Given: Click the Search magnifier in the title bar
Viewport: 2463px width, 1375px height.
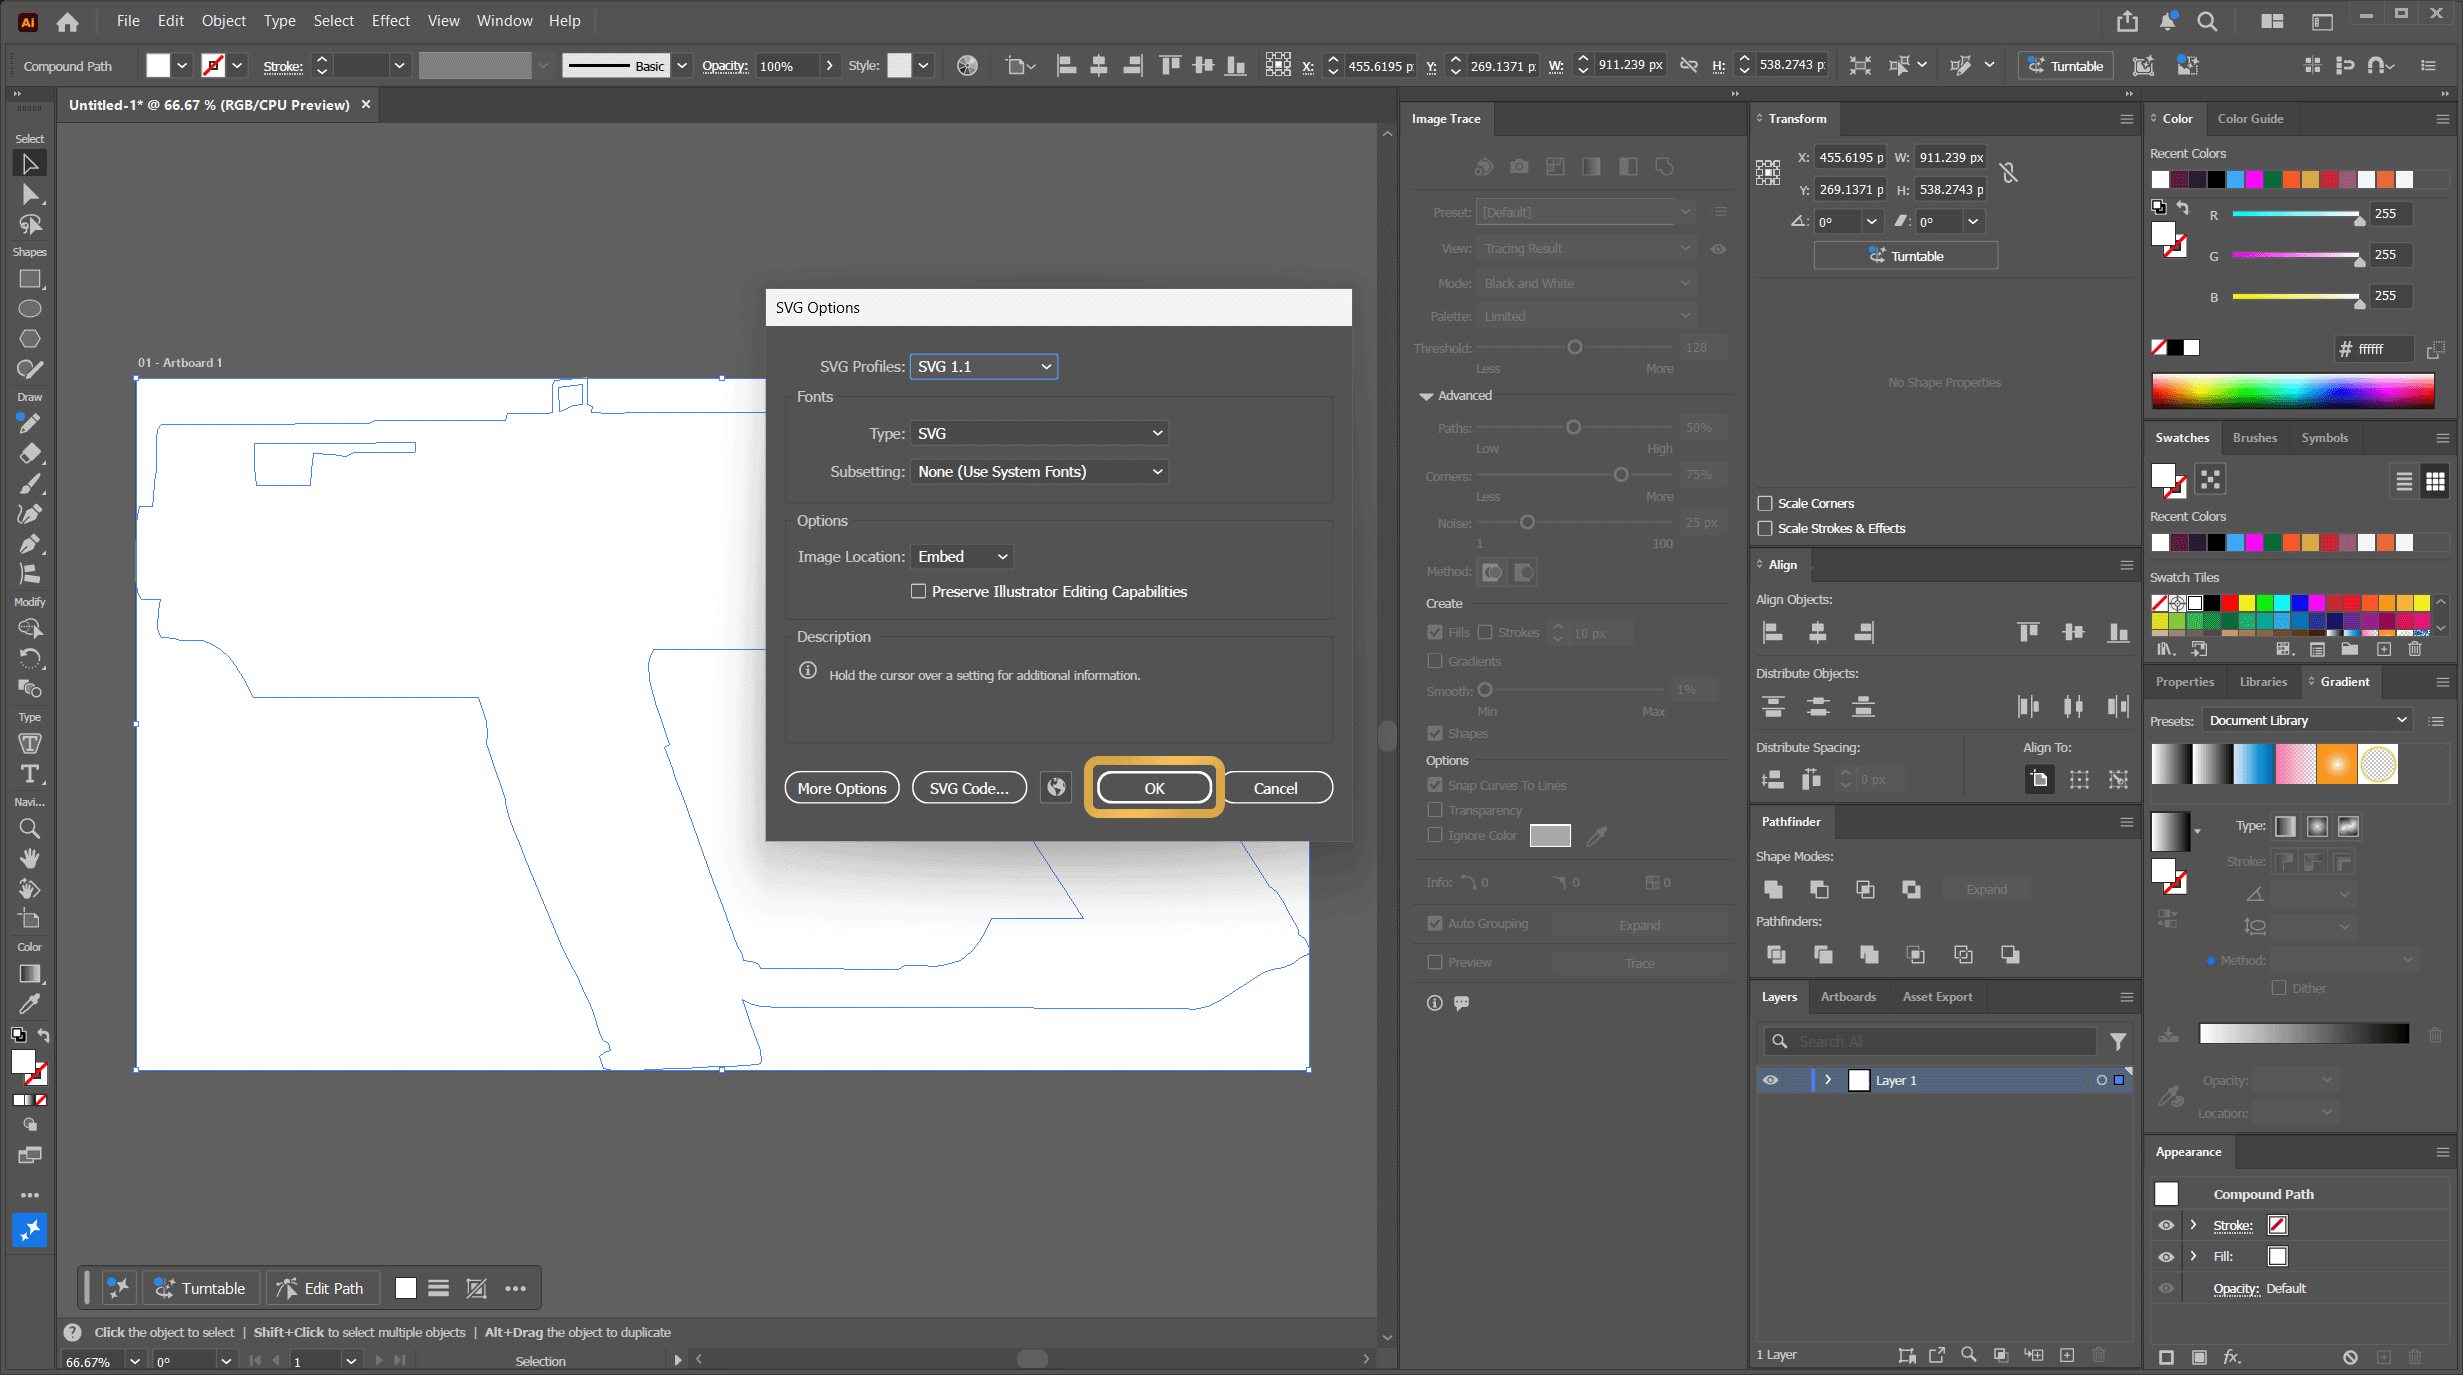Looking at the screenshot, I should click(x=2207, y=21).
